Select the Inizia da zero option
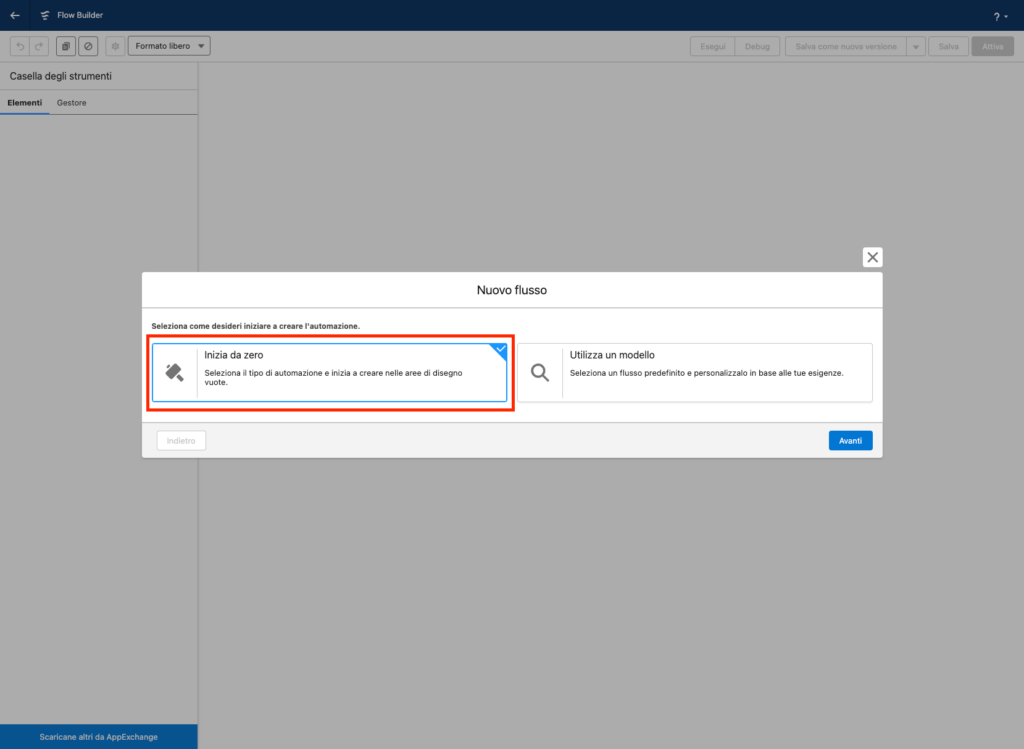 coord(329,372)
